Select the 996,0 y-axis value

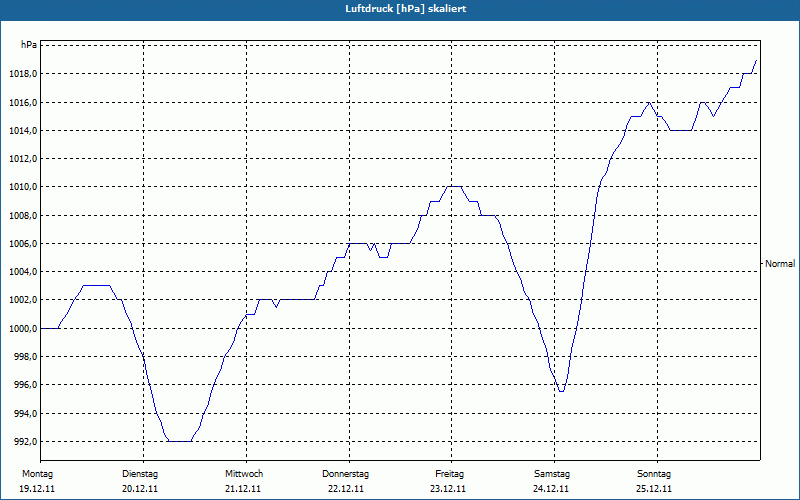coord(25,385)
